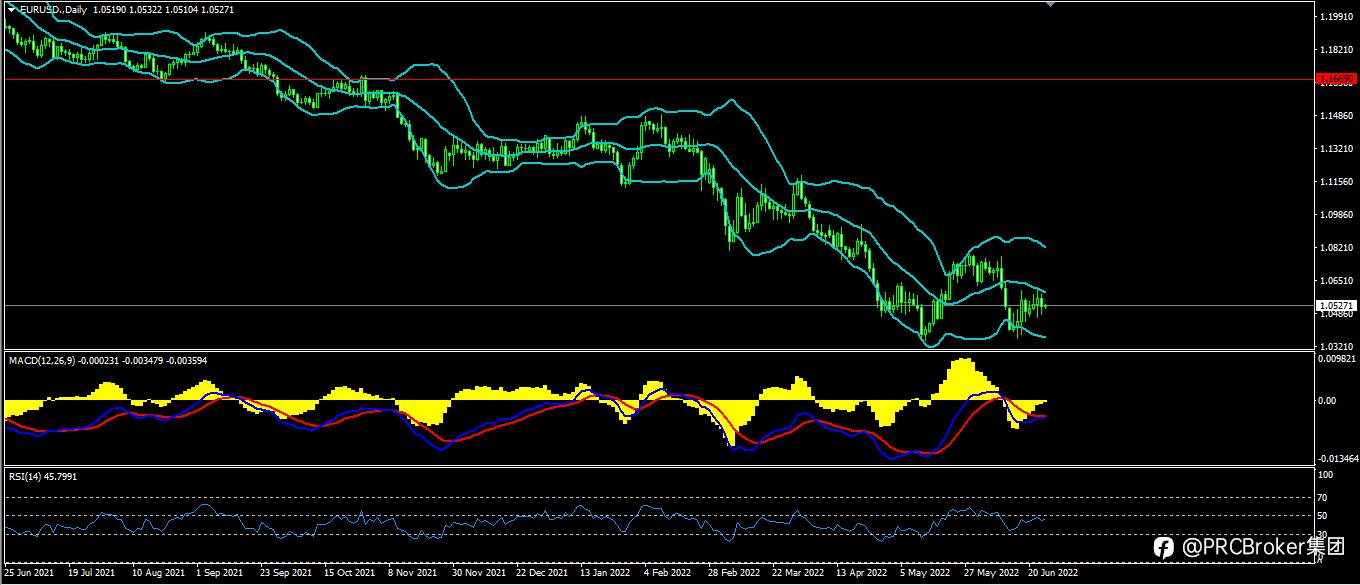This screenshot has height=585, width=1360.
Task: Click the MACD scale value -0.013464
Action: coord(1339,461)
